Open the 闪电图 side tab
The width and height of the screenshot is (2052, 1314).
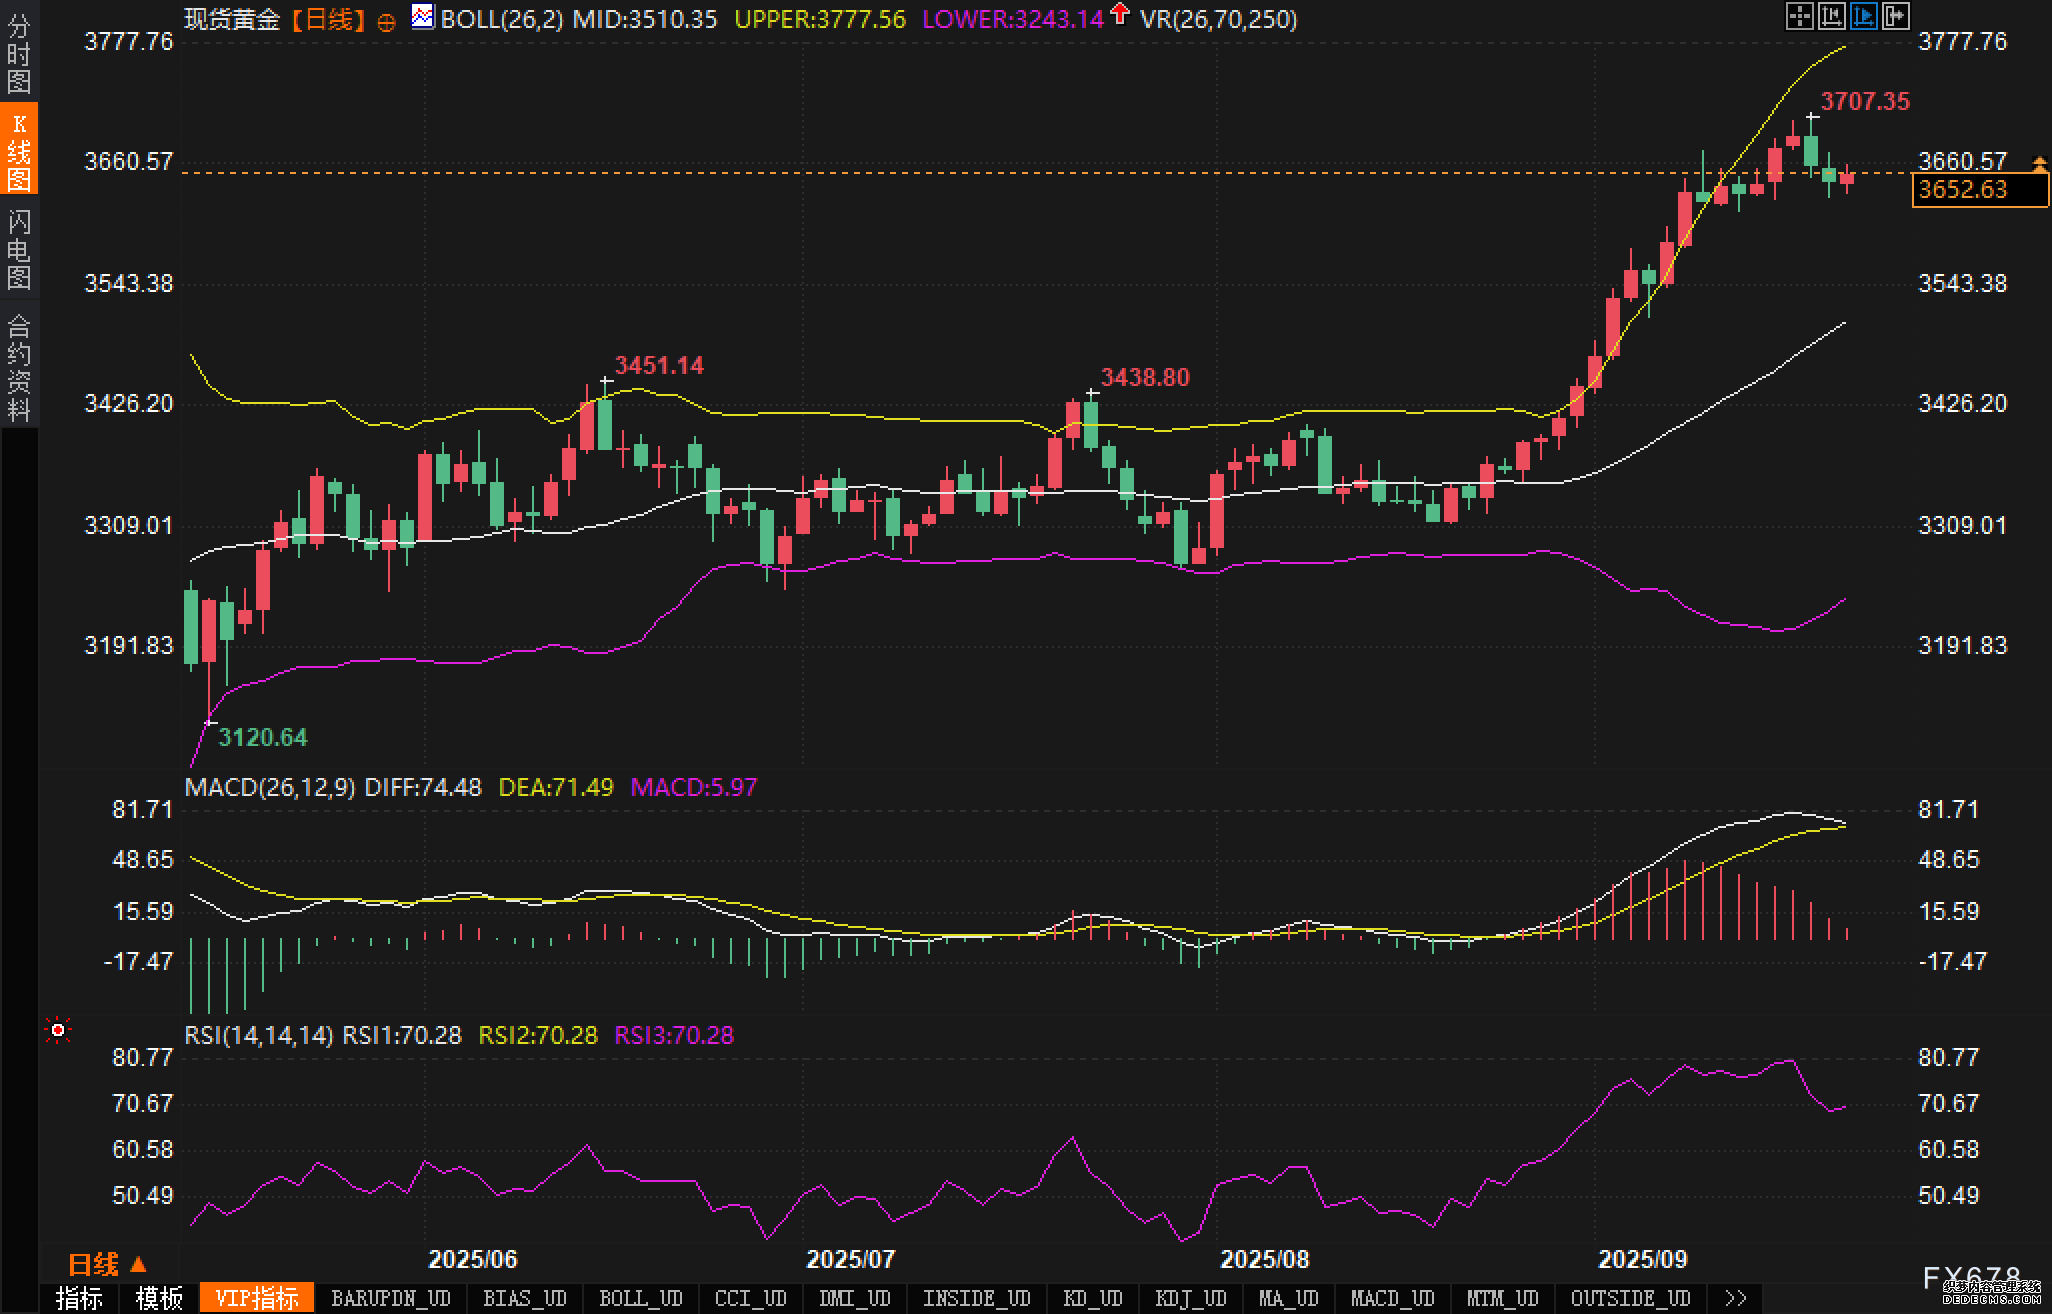tap(19, 249)
